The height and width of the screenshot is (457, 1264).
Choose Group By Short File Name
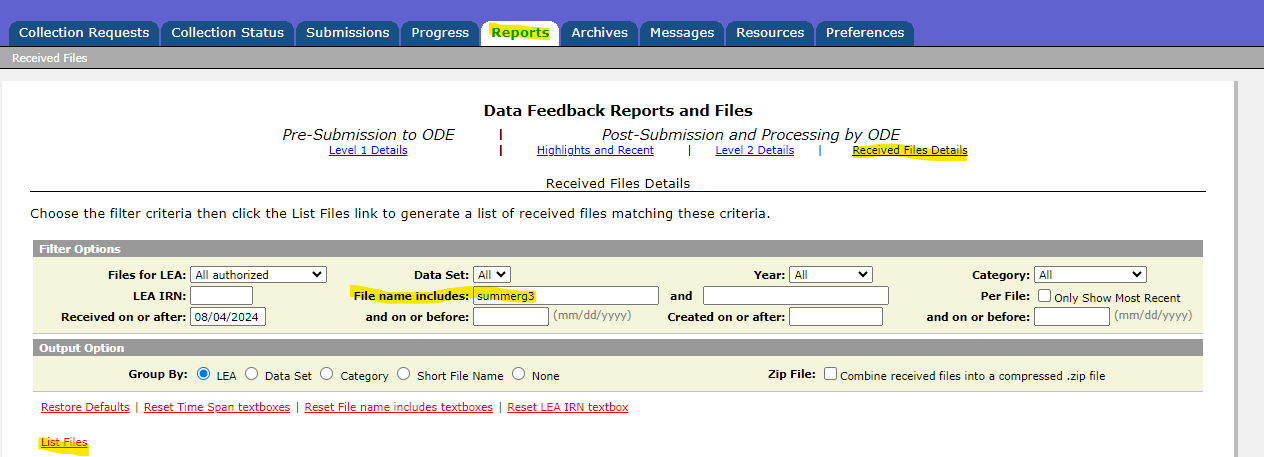[x=404, y=375]
